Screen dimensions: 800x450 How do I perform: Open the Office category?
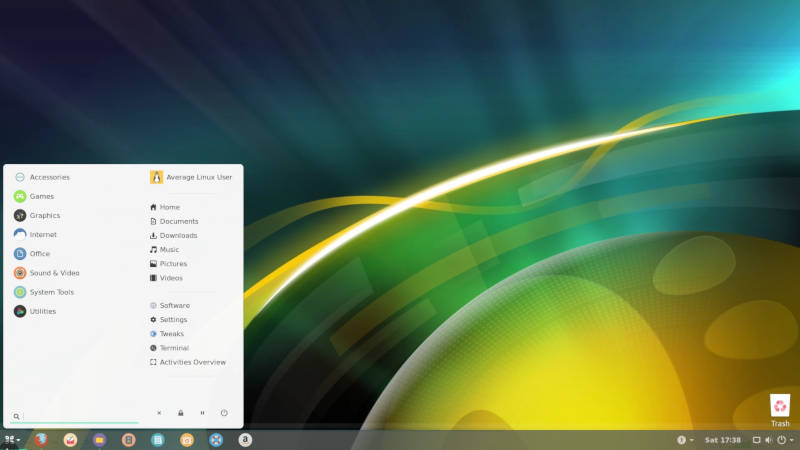32,254
